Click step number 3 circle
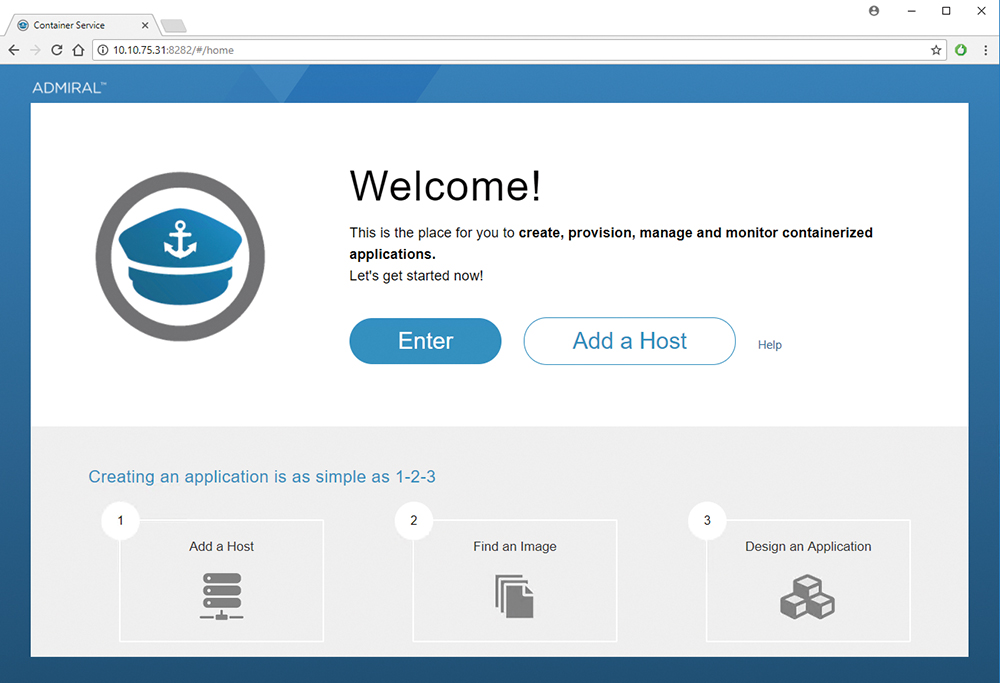The height and width of the screenshot is (683, 1000). click(707, 520)
